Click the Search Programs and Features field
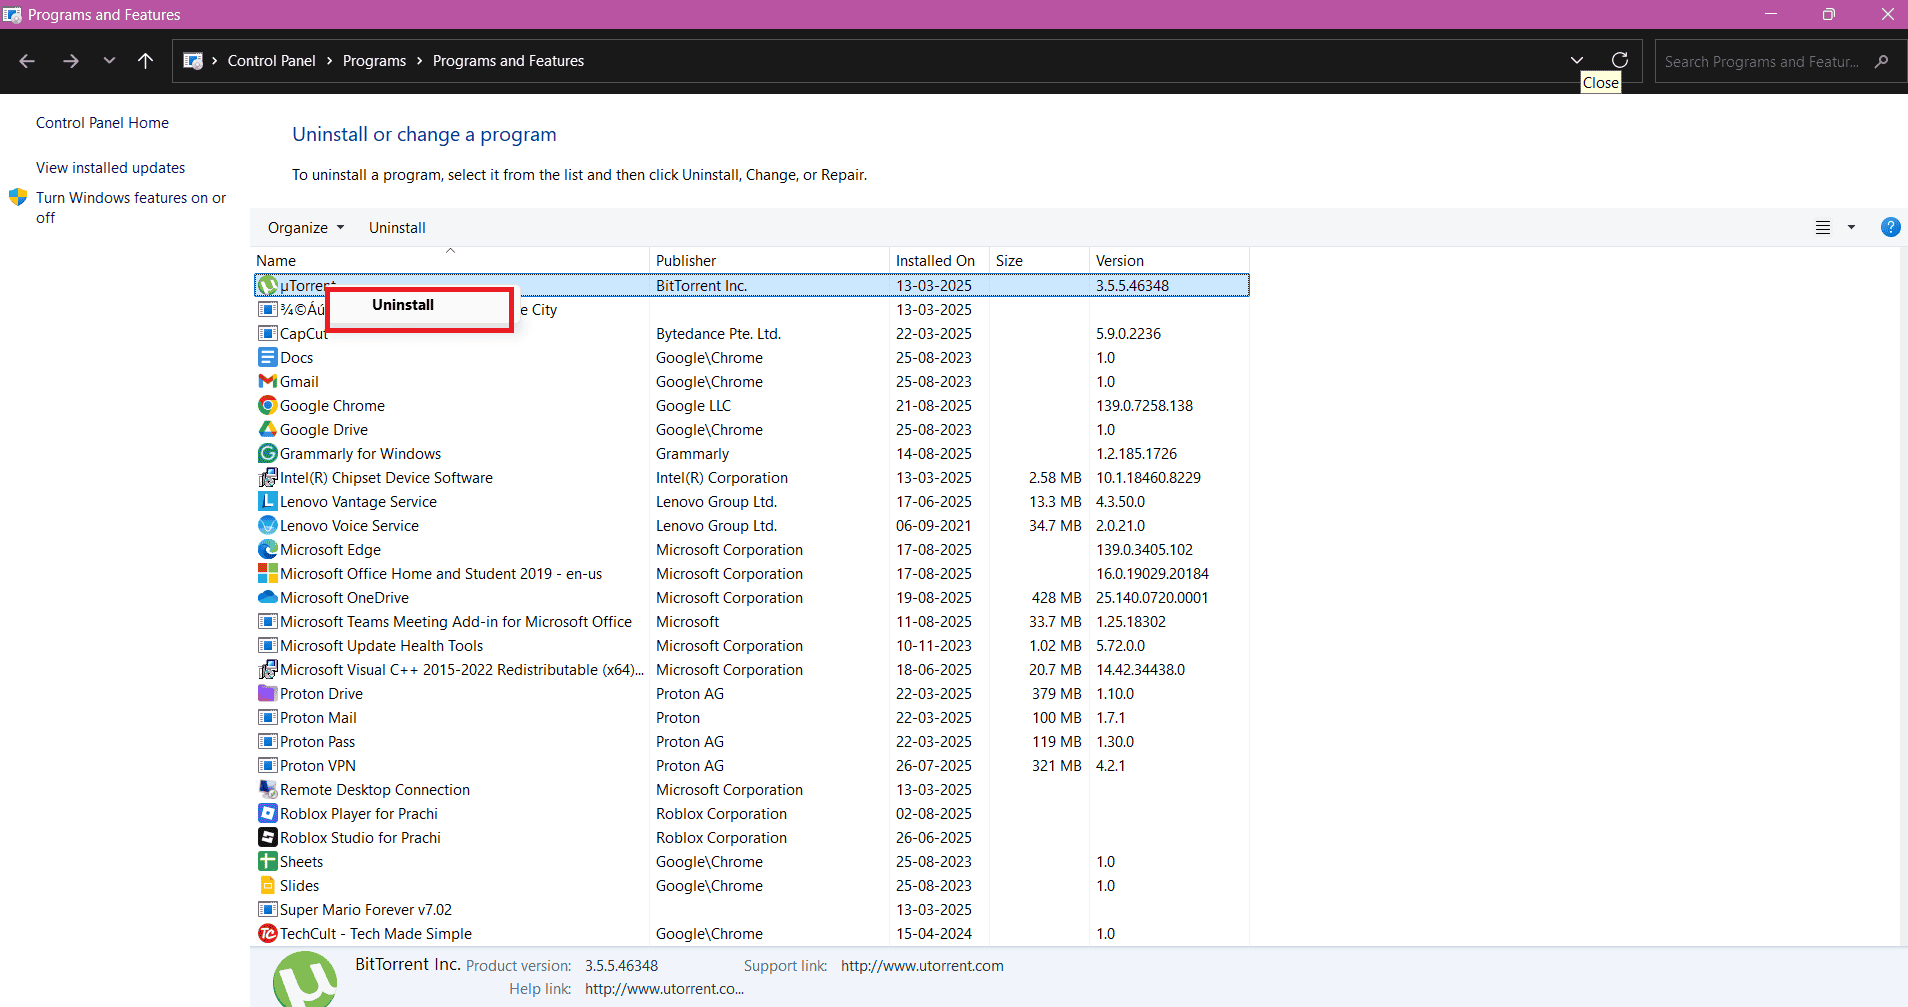Image resolution: width=1908 pixels, height=1007 pixels. [1760, 61]
